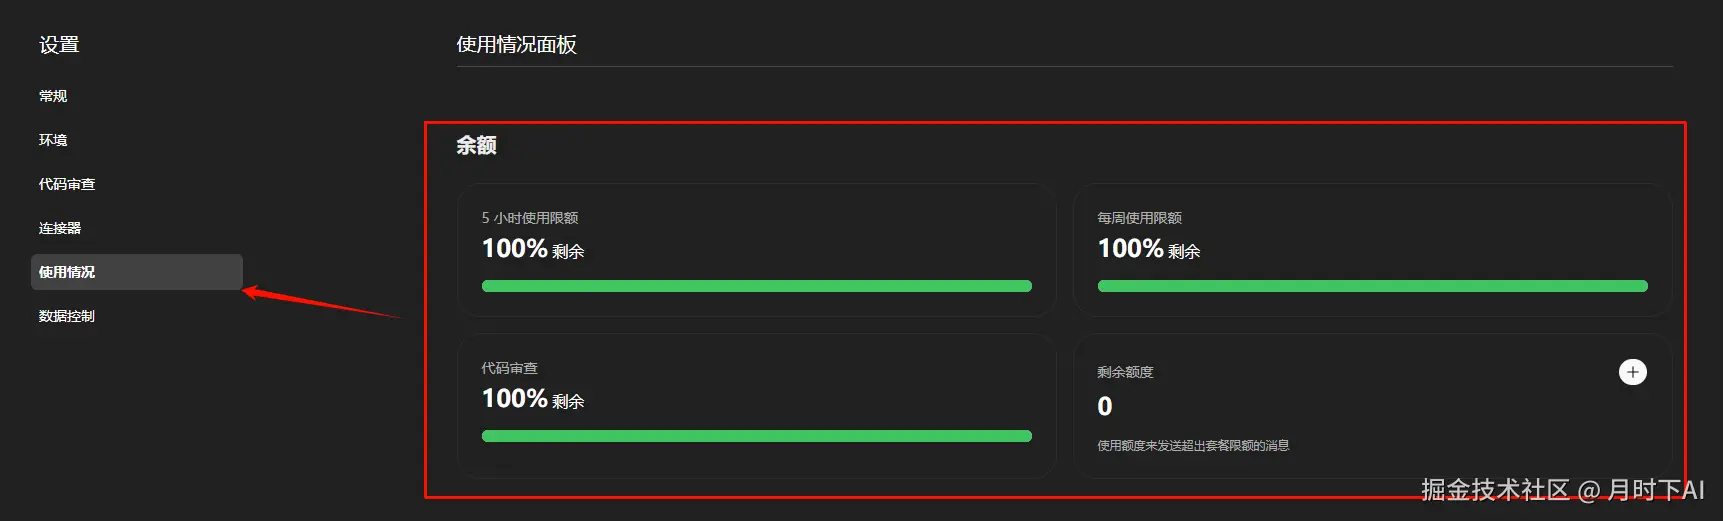
Task: Switch to 数据控制 settings
Action: 67,316
